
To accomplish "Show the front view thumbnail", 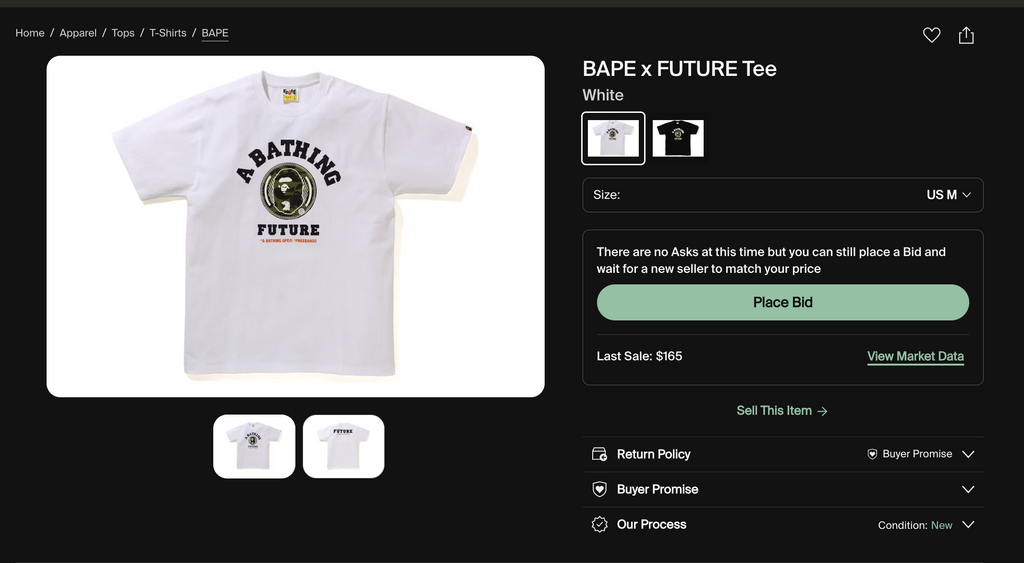I will [254, 446].
